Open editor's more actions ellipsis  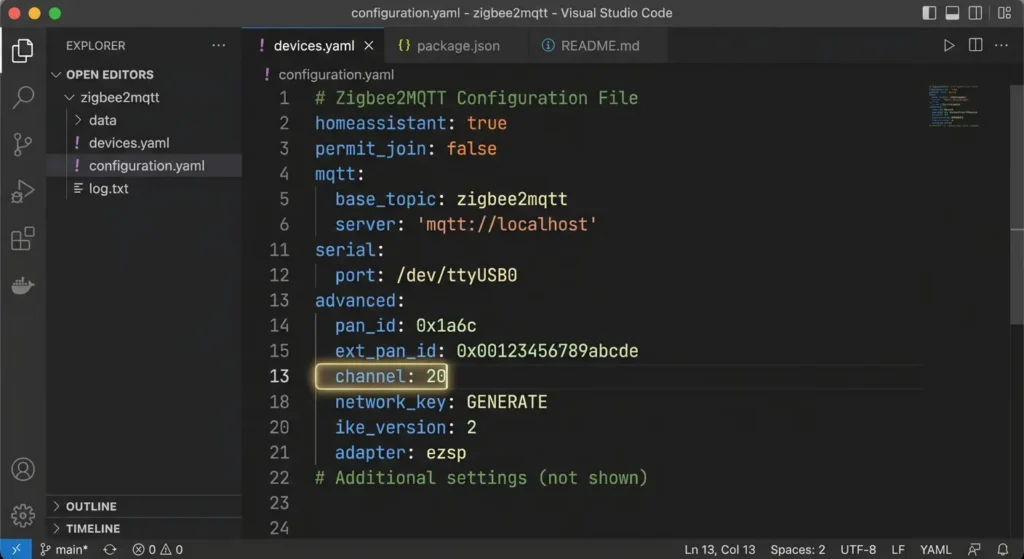click(1001, 45)
